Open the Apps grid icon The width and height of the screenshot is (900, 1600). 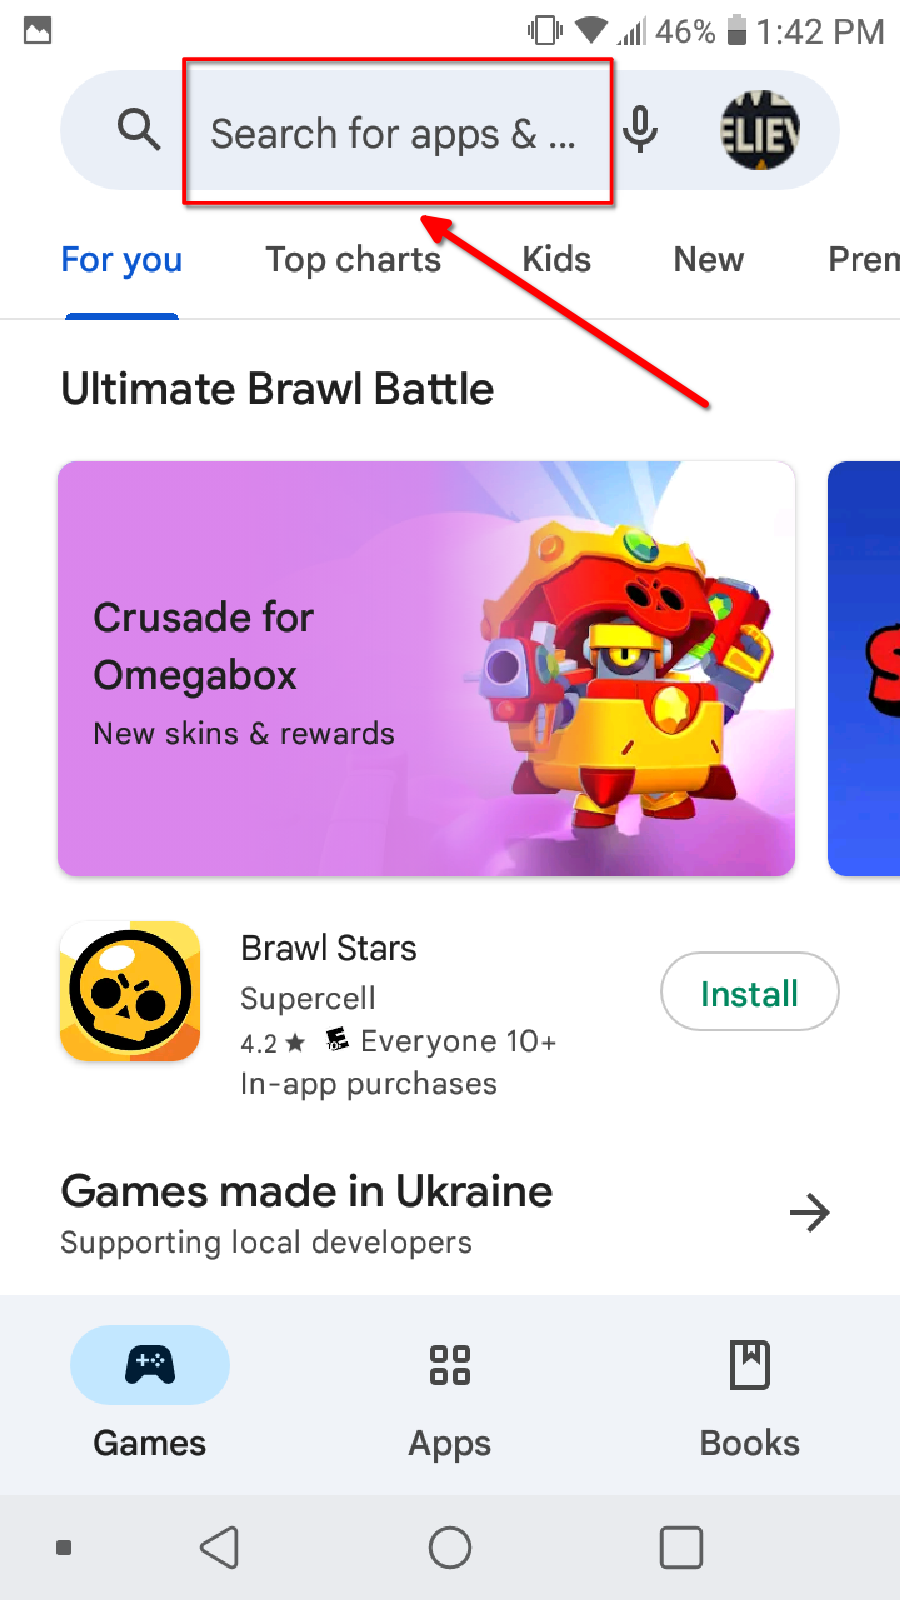pos(450,1365)
